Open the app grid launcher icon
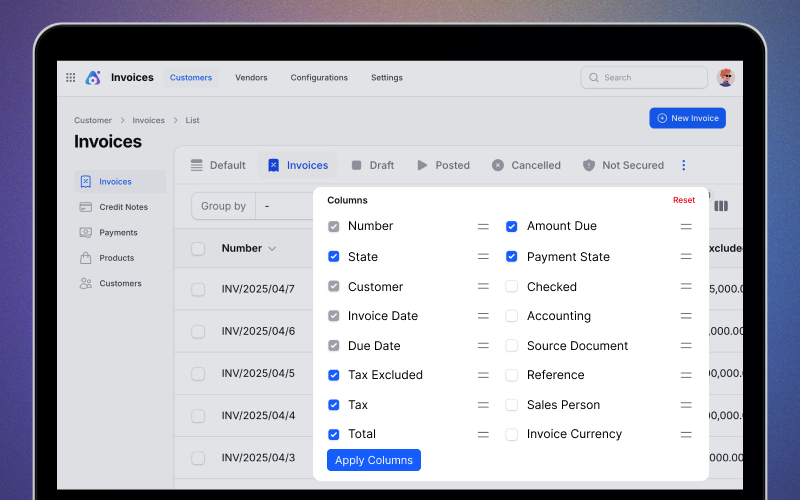The width and height of the screenshot is (800, 500). pyautogui.click(x=70, y=78)
